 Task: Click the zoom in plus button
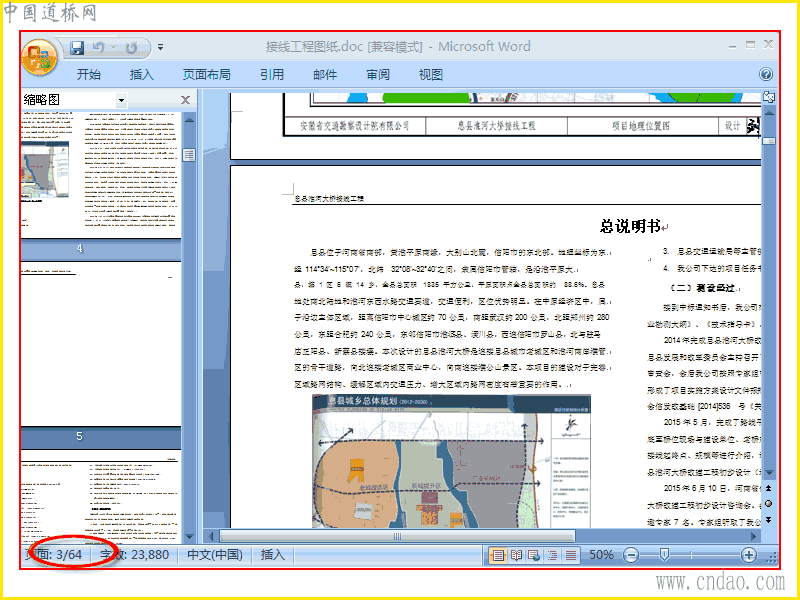coord(748,555)
